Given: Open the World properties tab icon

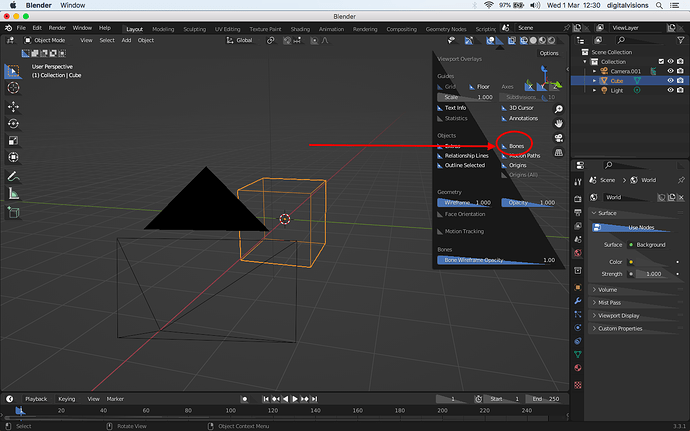Looking at the screenshot, I should 578,253.
